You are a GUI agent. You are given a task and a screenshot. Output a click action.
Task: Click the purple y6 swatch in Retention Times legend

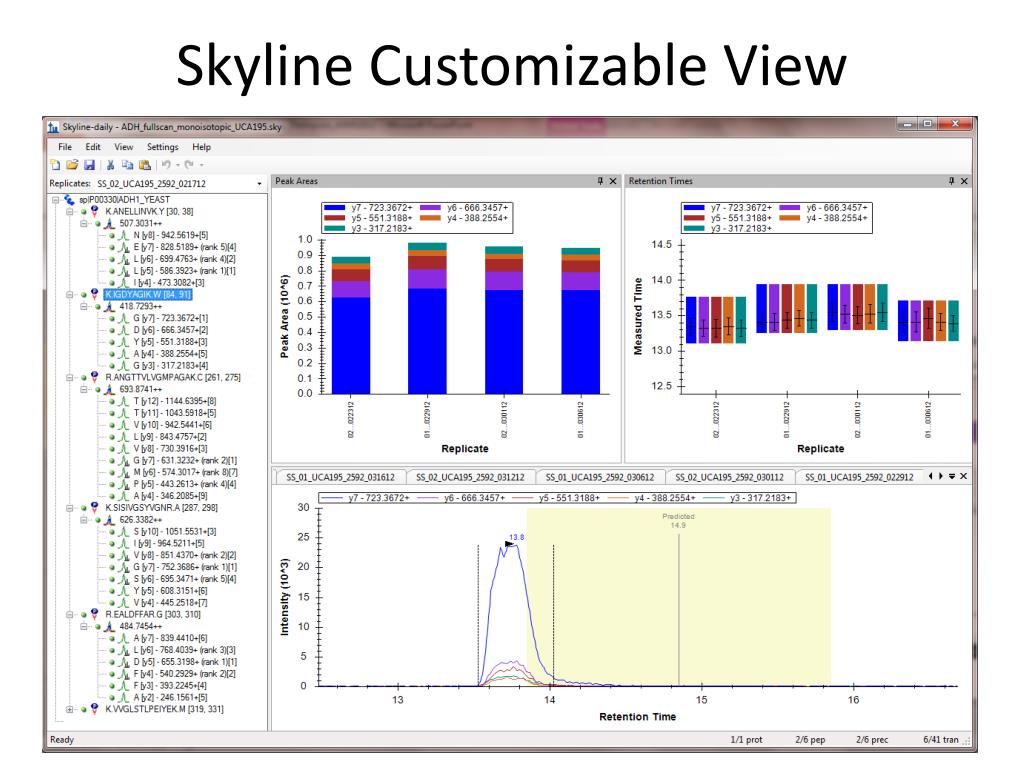click(x=790, y=208)
